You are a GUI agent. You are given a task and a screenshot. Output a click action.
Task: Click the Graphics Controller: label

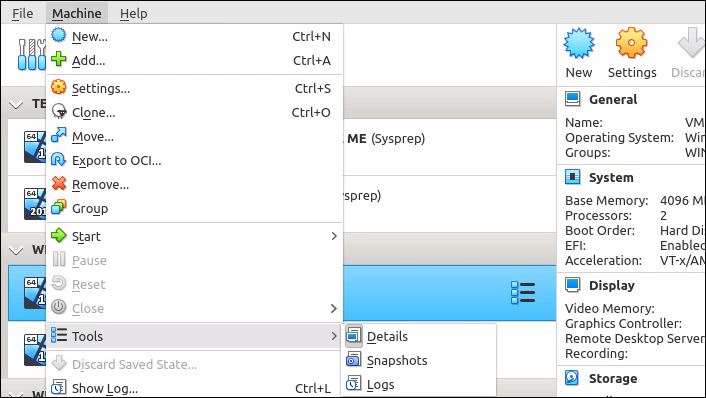(x=623, y=323)
